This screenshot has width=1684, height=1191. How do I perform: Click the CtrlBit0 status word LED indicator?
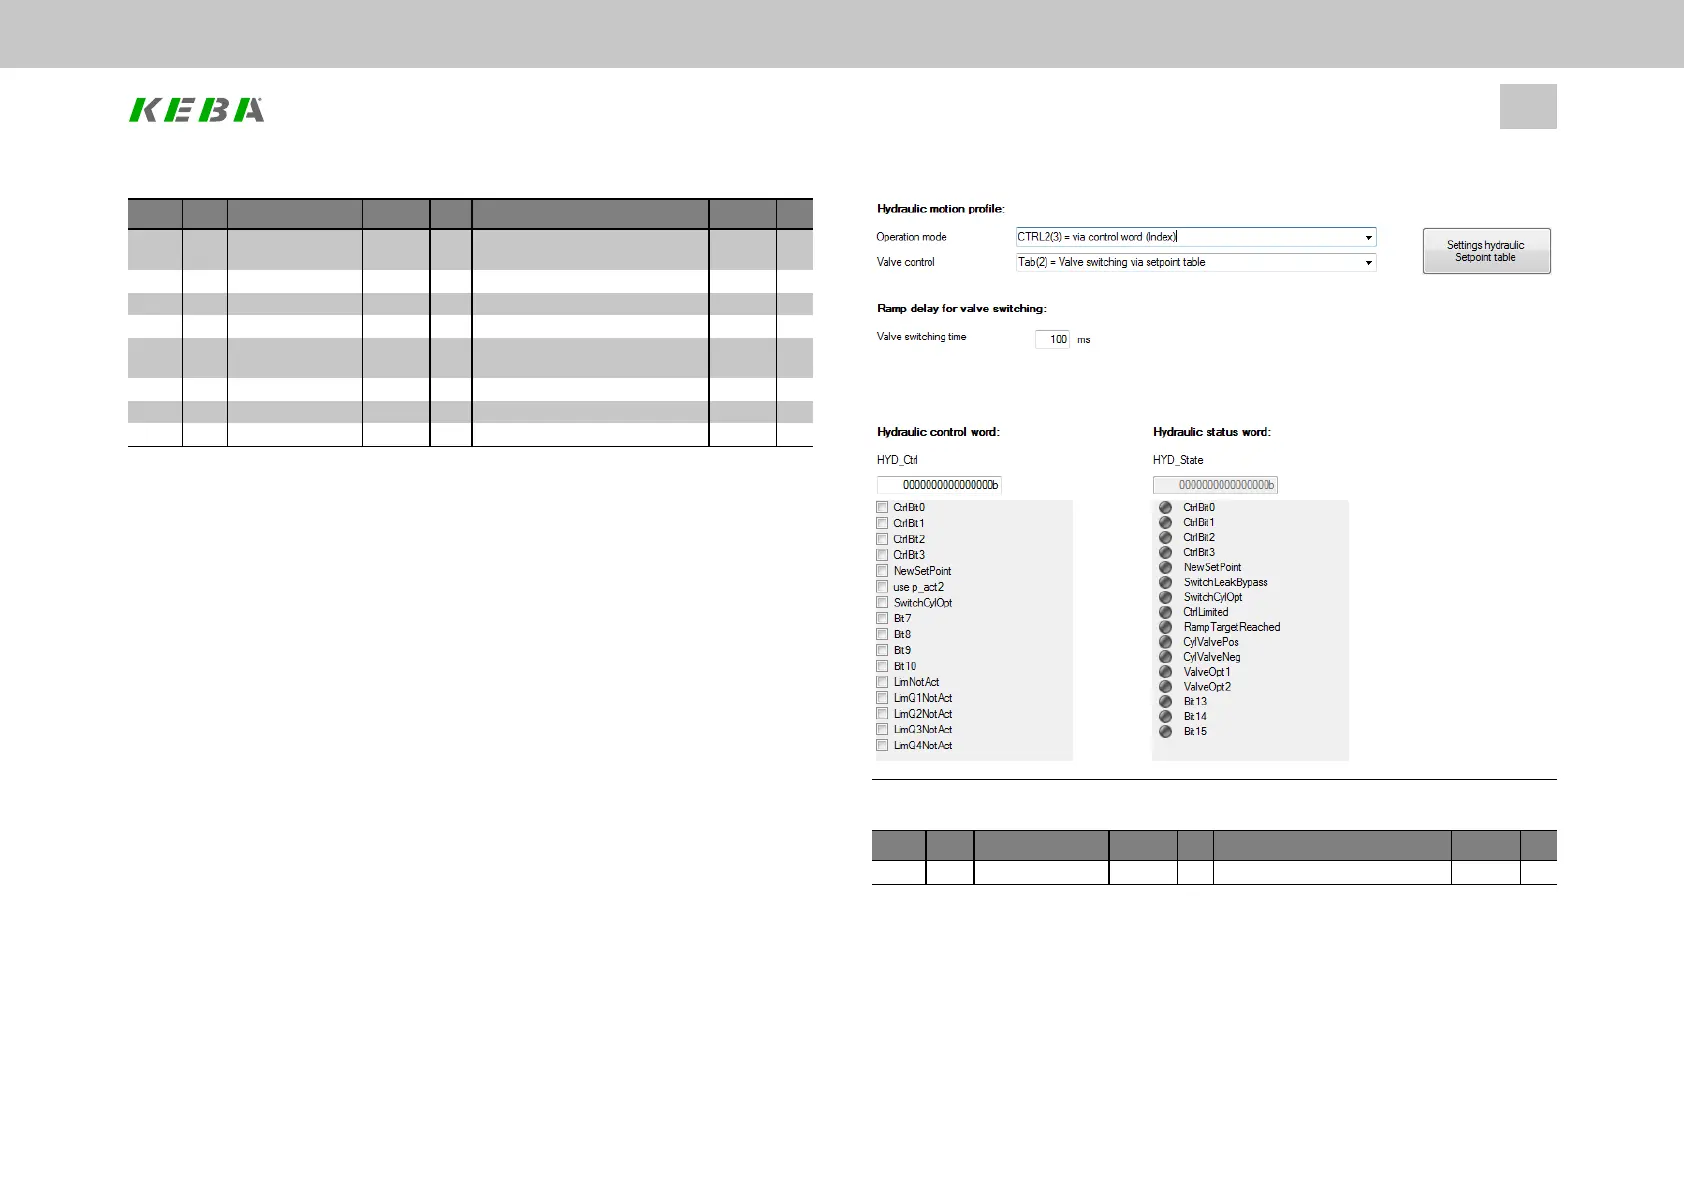1165,507
